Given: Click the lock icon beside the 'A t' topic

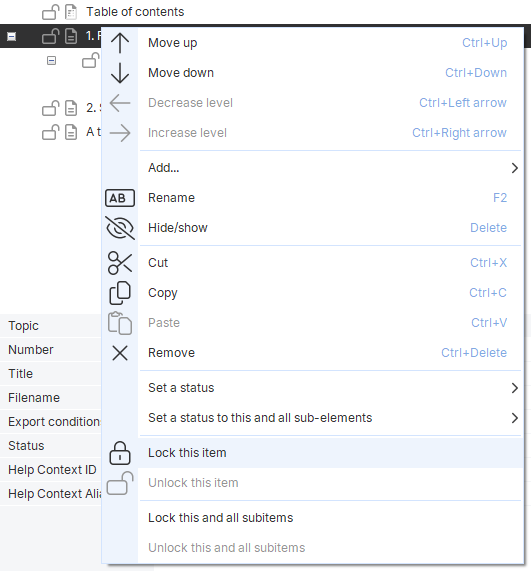Looking at the screenshot, I should click(x=51, y=132).
